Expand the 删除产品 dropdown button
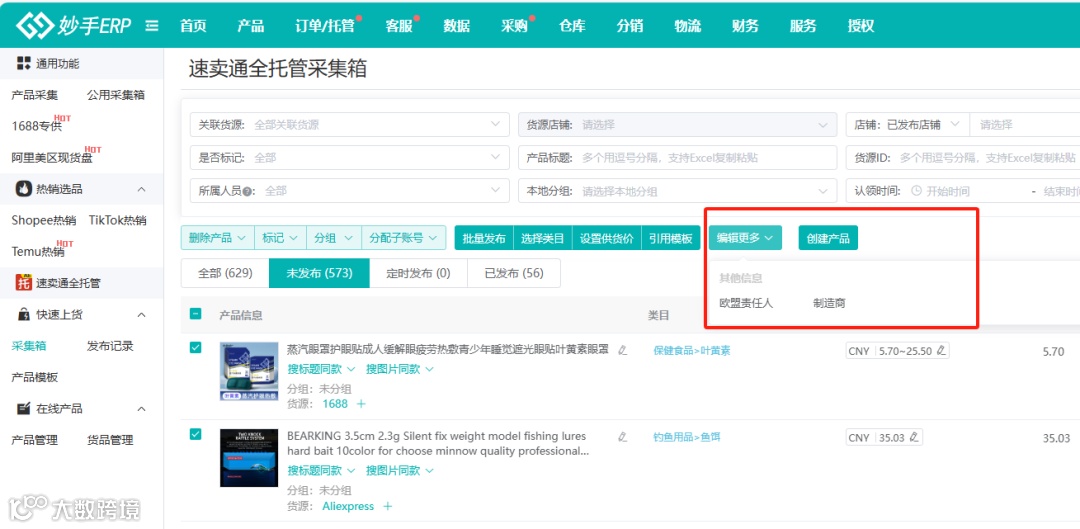The height and width of the screenshot is (529, 1080). 217,238
